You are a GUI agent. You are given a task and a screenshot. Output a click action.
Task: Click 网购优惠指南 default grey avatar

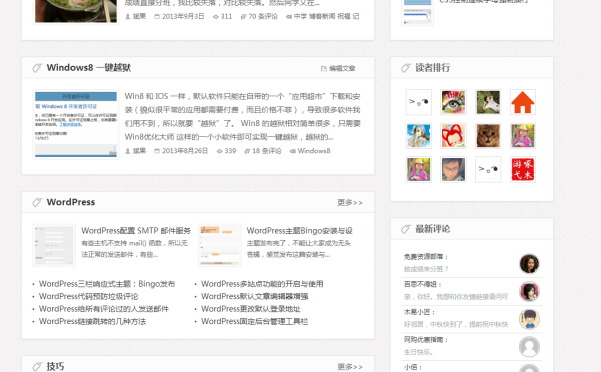[x=529, y=346]
